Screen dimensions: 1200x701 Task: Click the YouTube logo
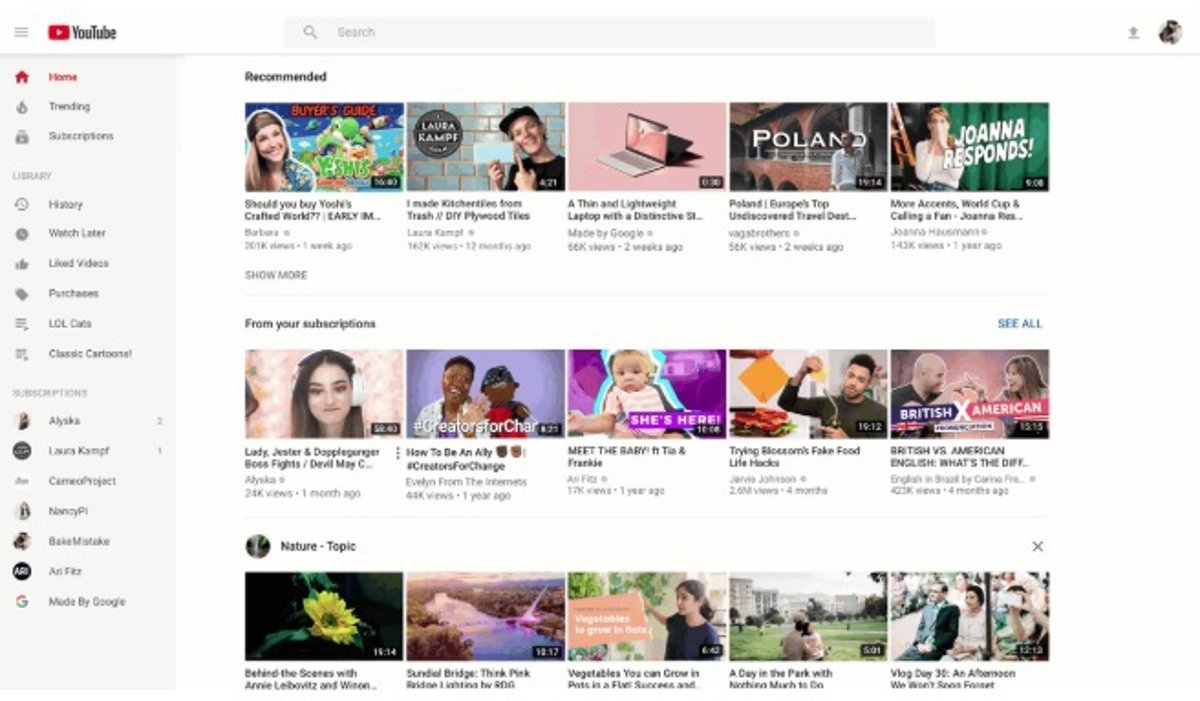pos(82,33)
